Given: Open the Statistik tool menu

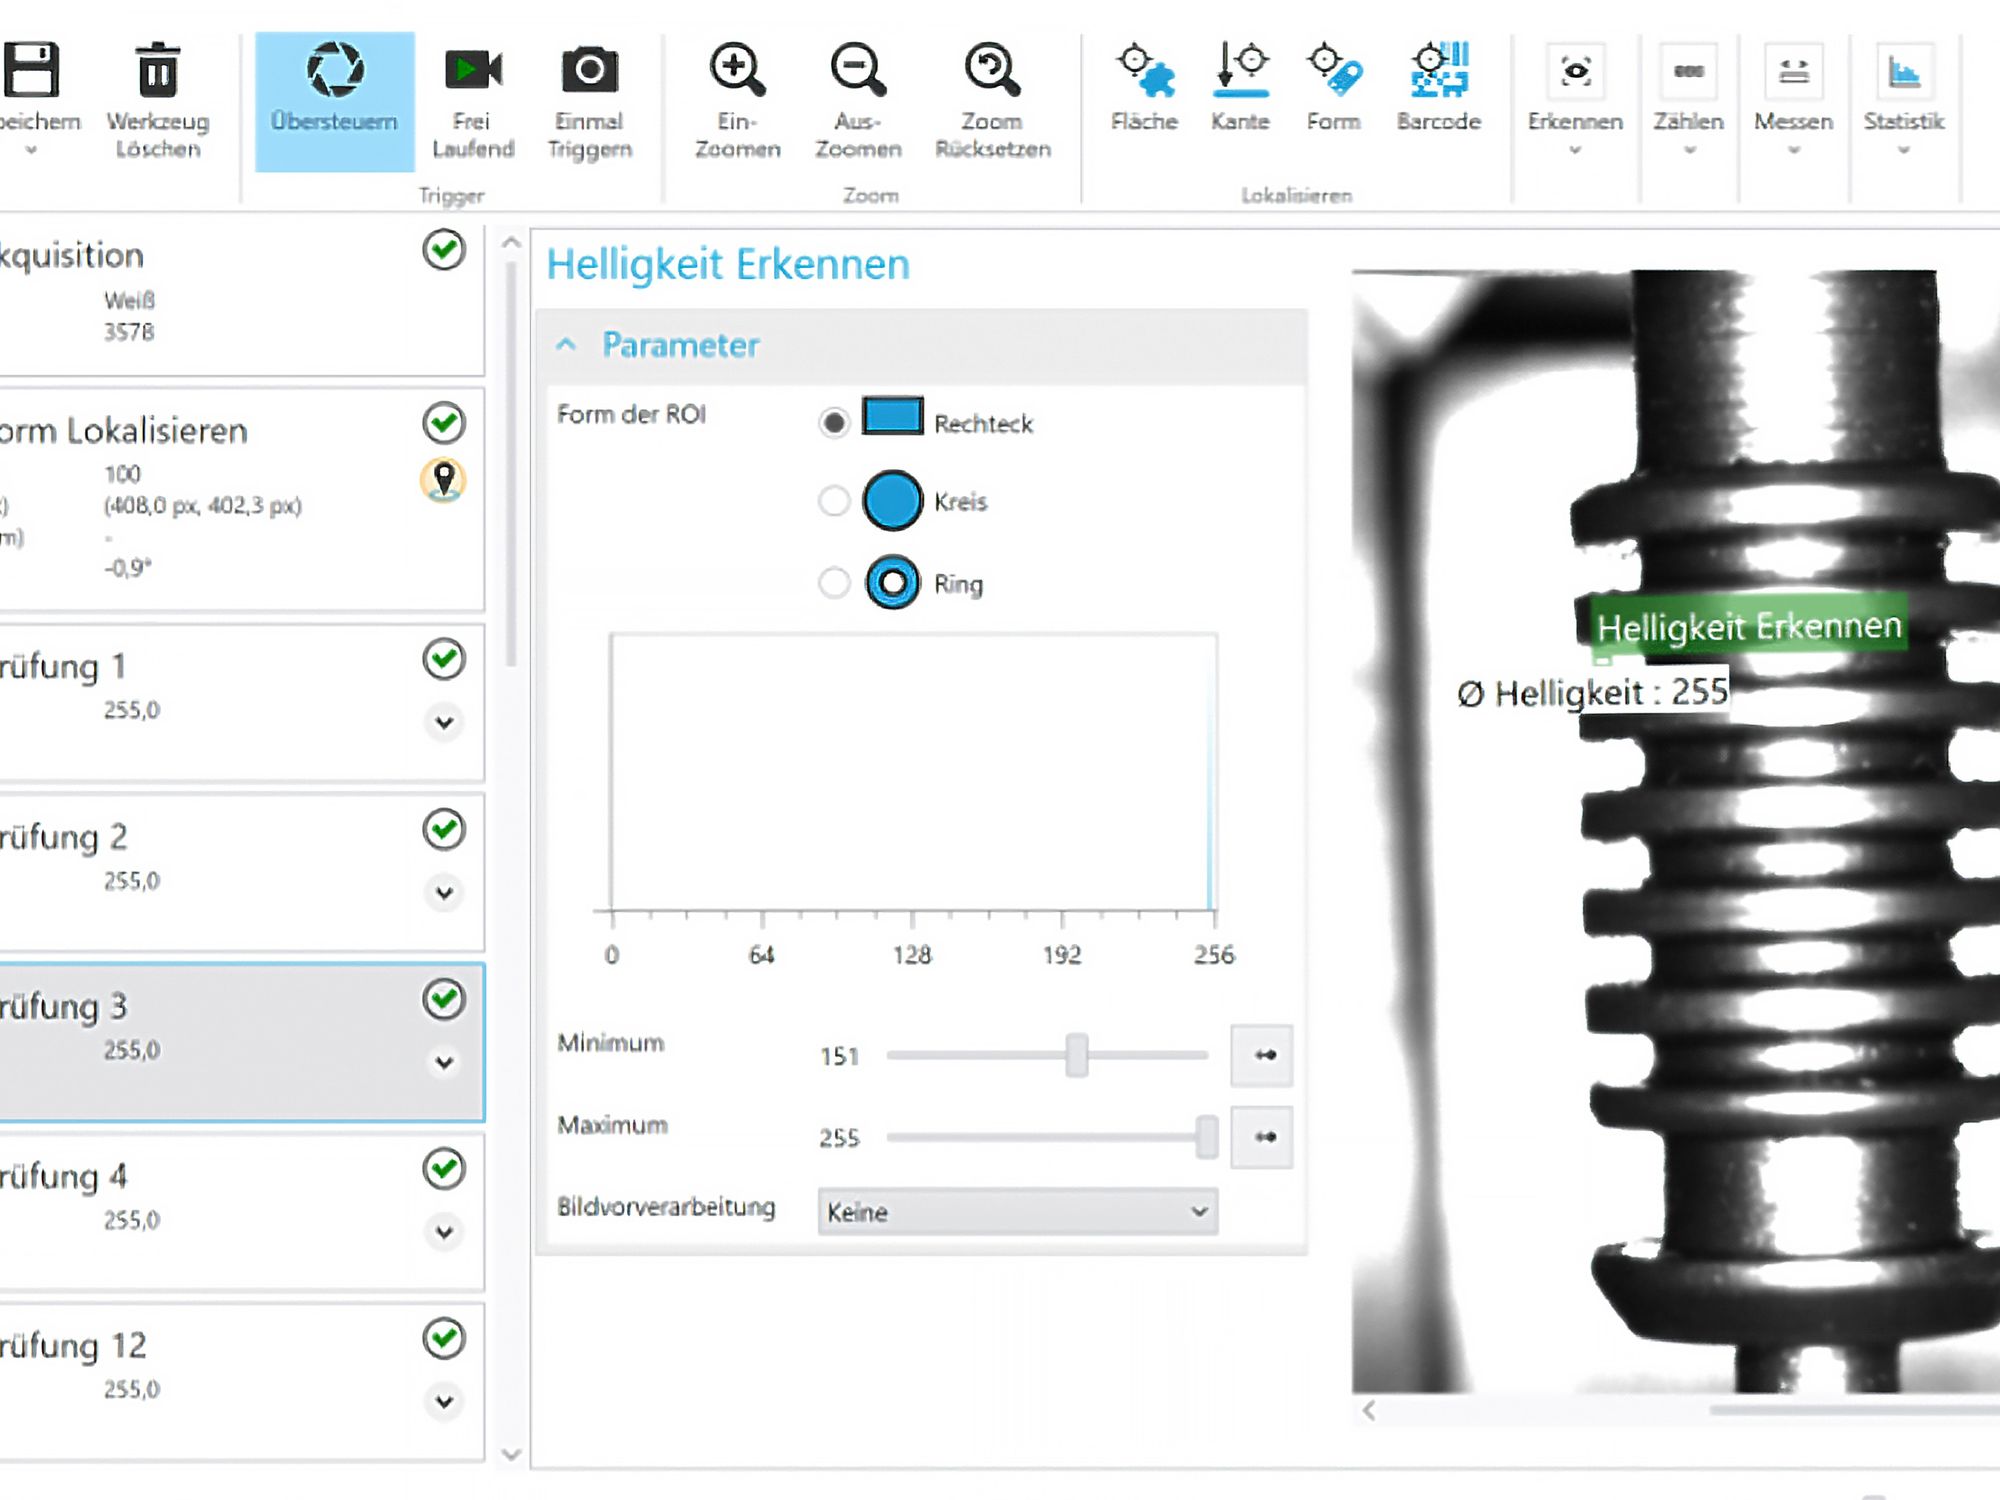Looking at the screenshot, I should click(1904, 100).
